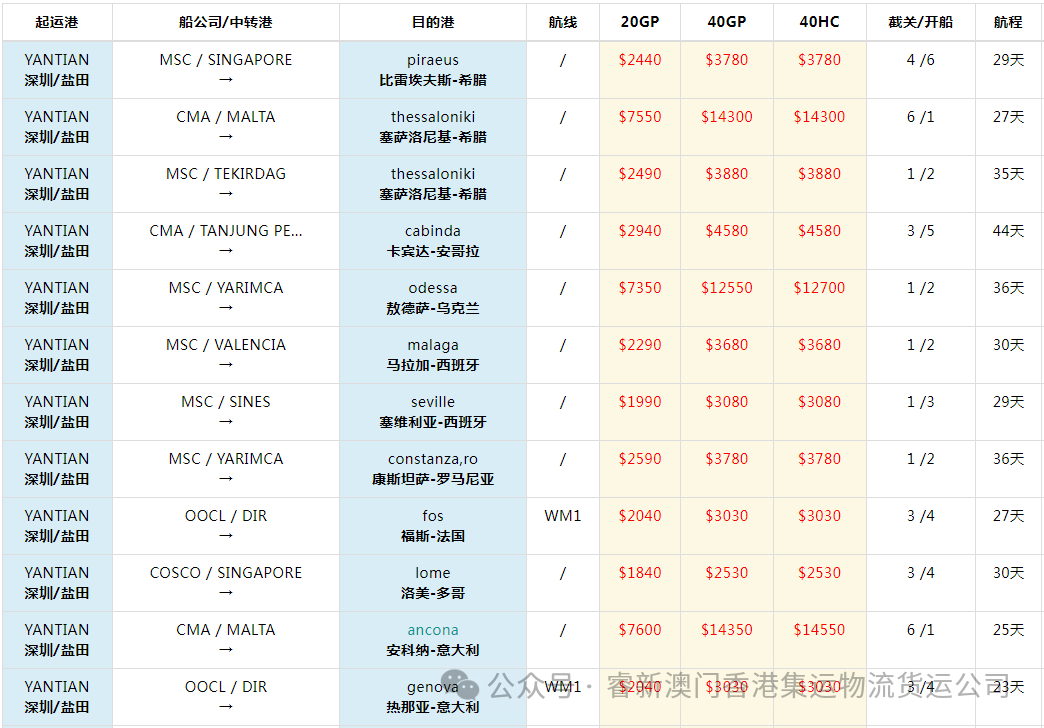Select the 40HC column header

(x=819, y=23)
